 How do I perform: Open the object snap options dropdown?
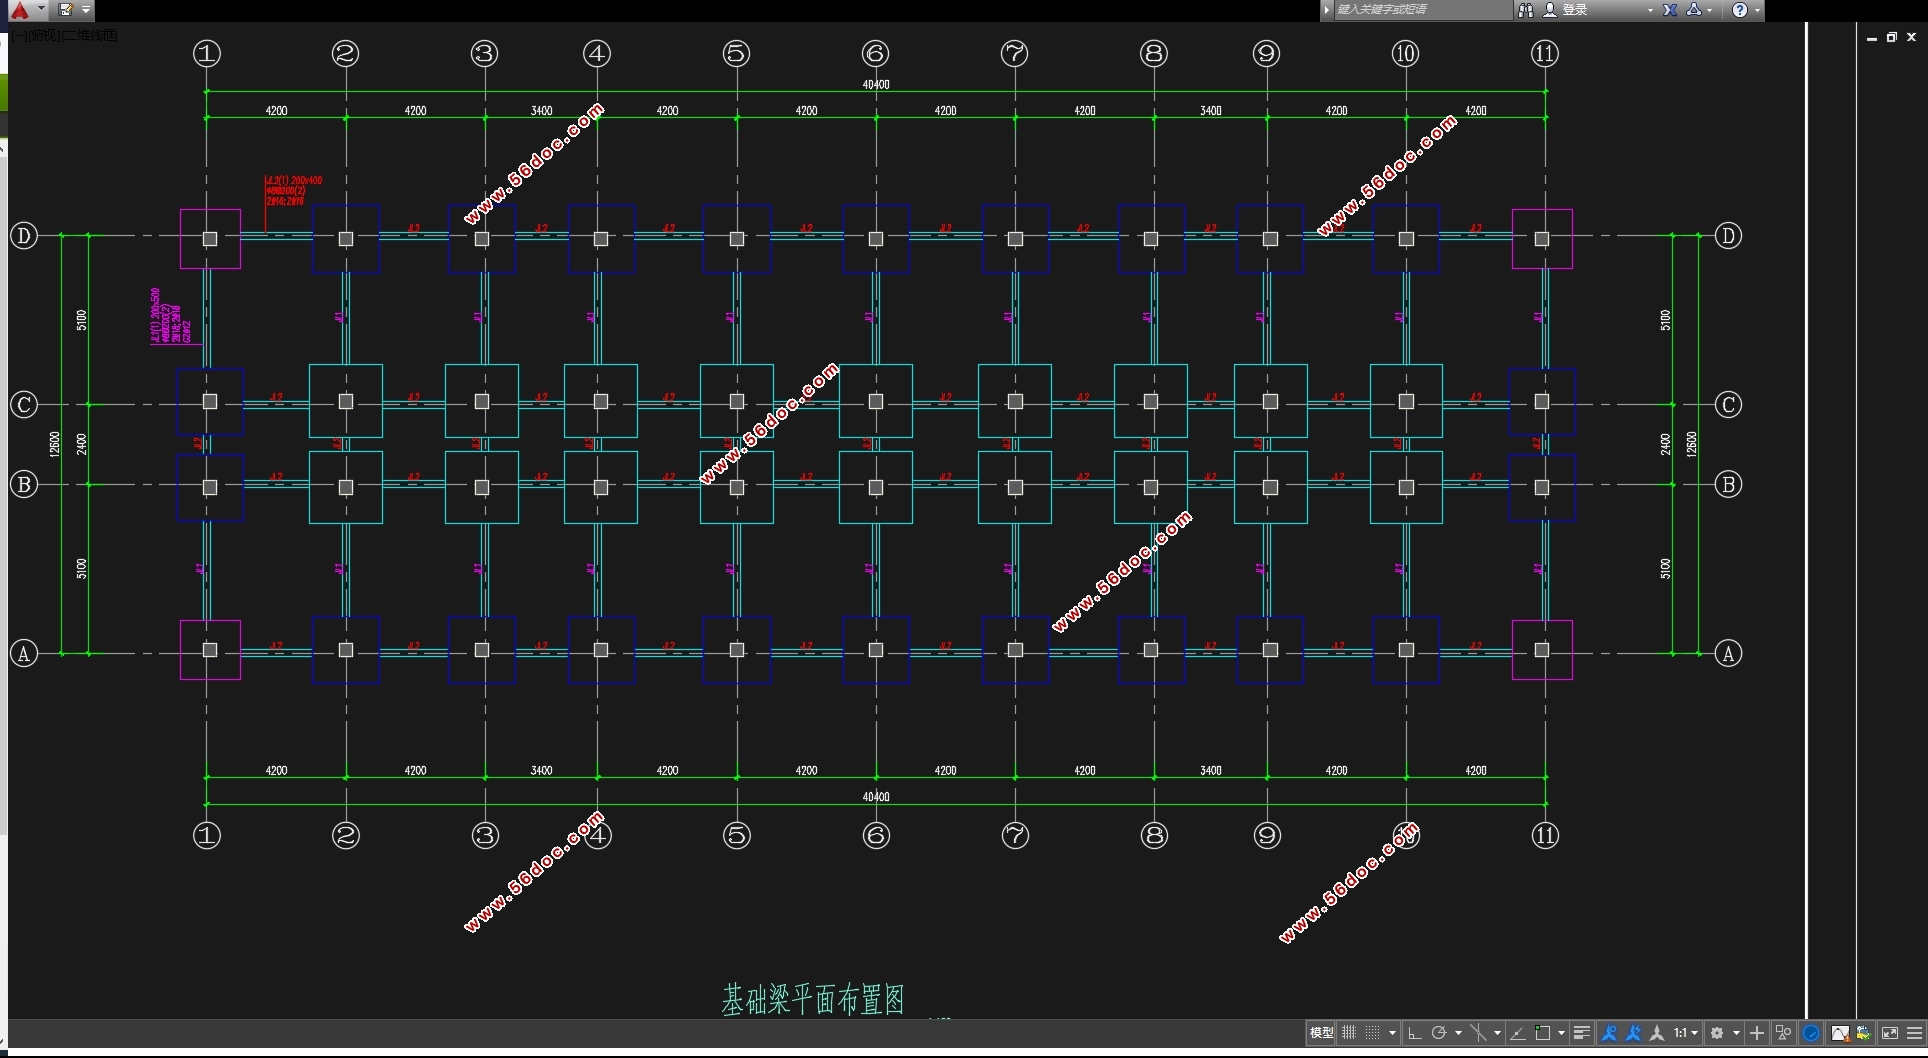1561,1033
